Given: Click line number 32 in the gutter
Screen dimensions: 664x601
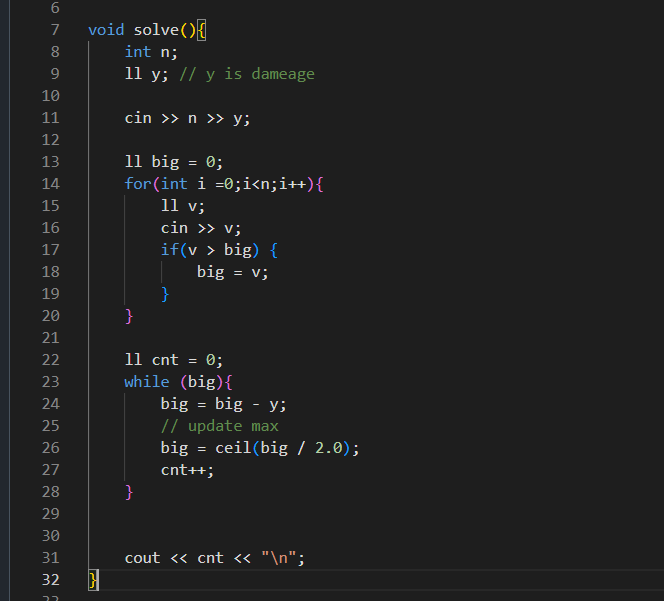Looking at the screenshot, I should coord(50,579).
